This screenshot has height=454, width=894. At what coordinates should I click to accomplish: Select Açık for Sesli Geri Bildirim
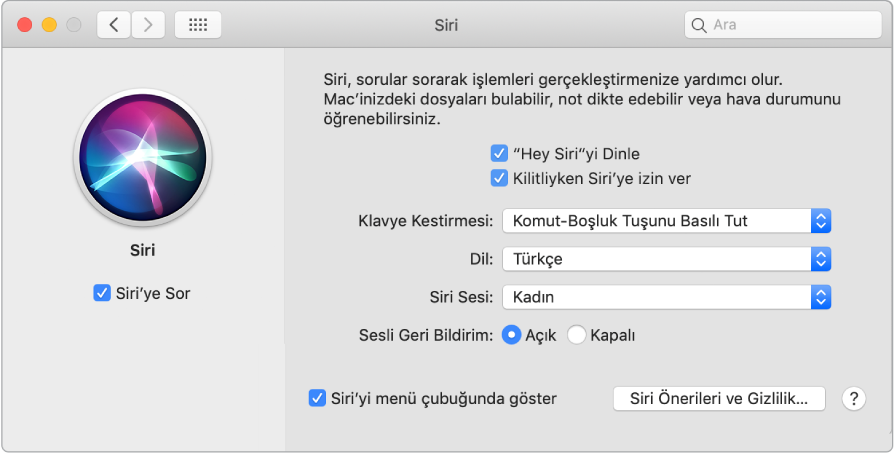[x=511, y=335]
